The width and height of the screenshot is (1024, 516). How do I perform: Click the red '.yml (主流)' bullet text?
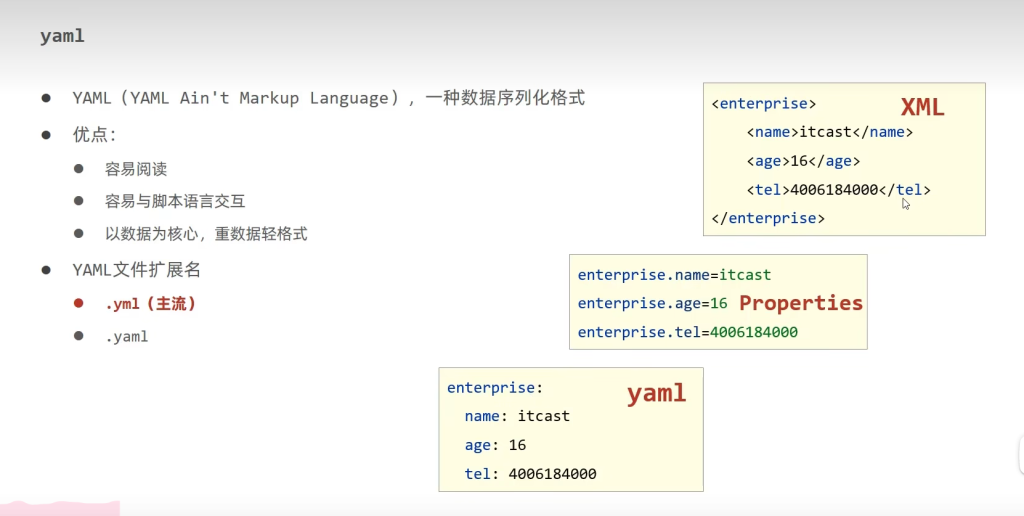pyautogui.click(x=150, y=304)
